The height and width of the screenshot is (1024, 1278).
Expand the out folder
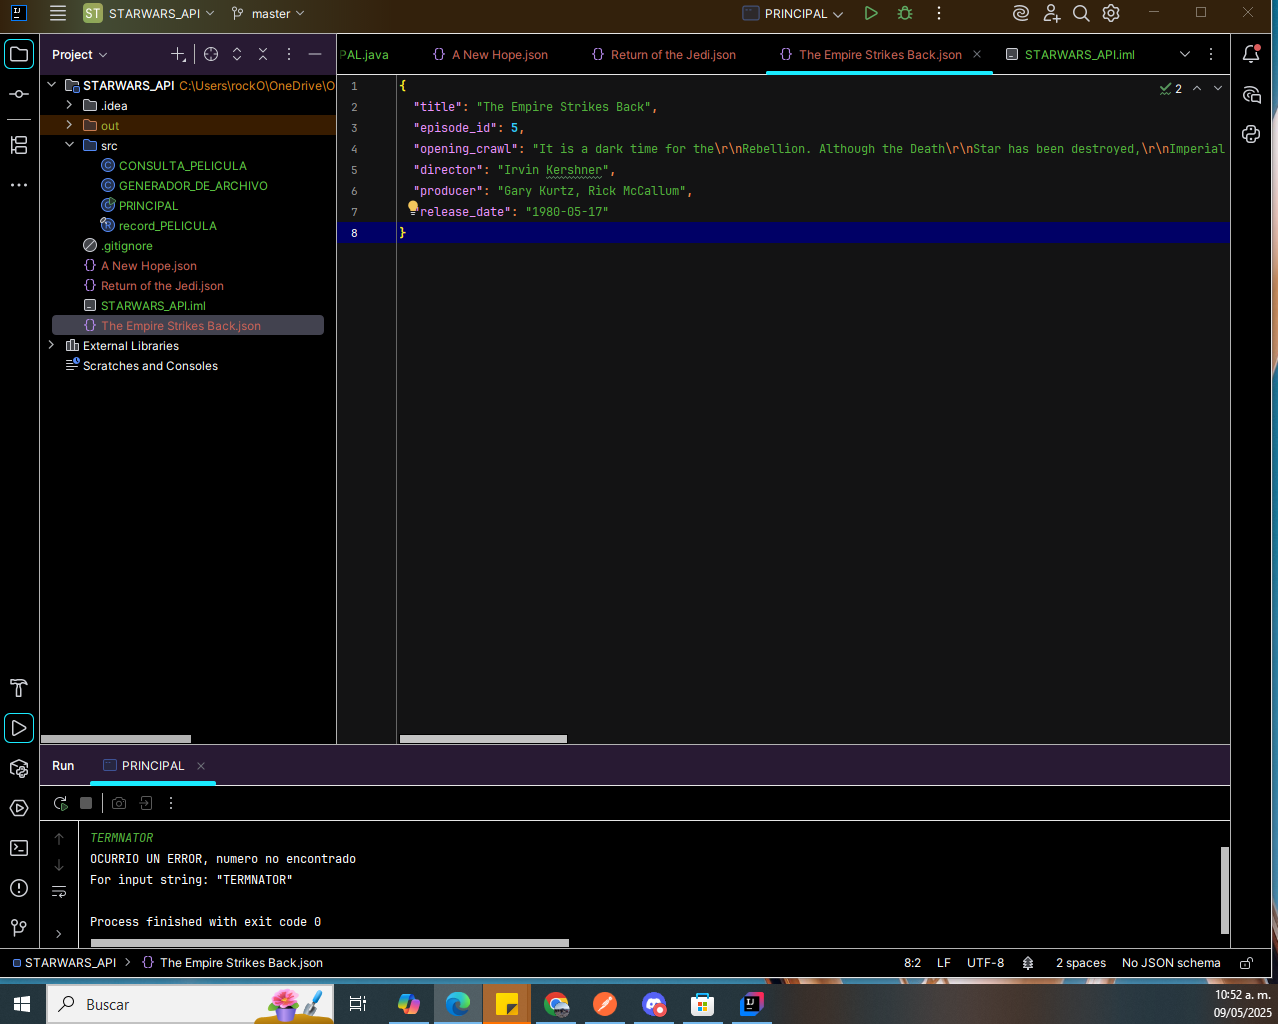[69, 125]
